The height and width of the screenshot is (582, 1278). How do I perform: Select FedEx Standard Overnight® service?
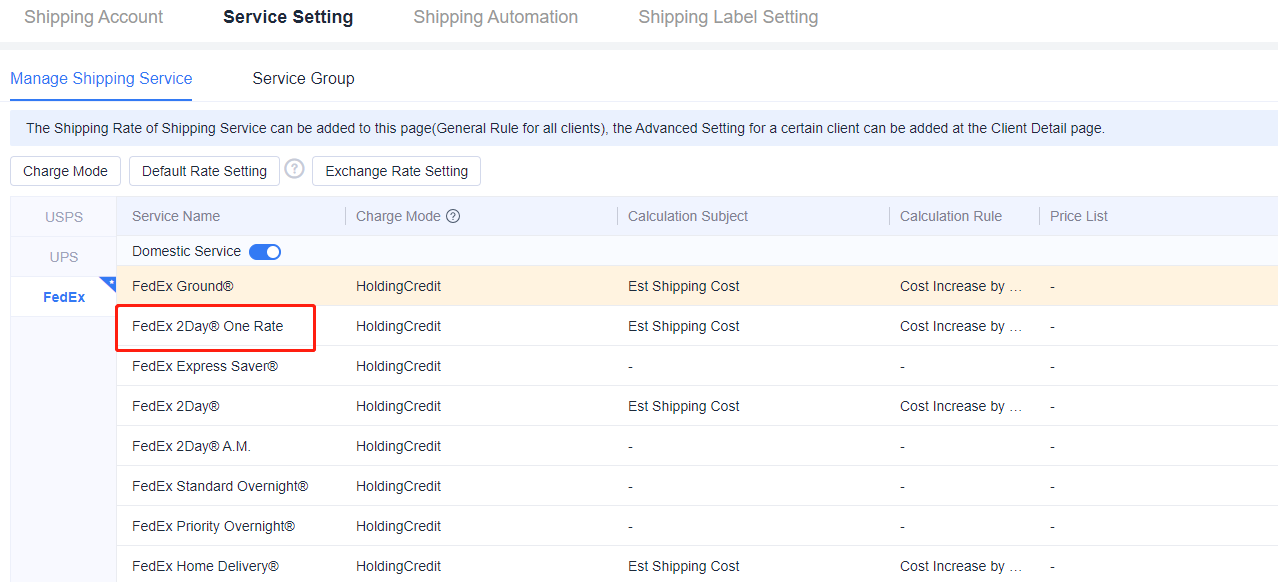[x=220, y=486]
